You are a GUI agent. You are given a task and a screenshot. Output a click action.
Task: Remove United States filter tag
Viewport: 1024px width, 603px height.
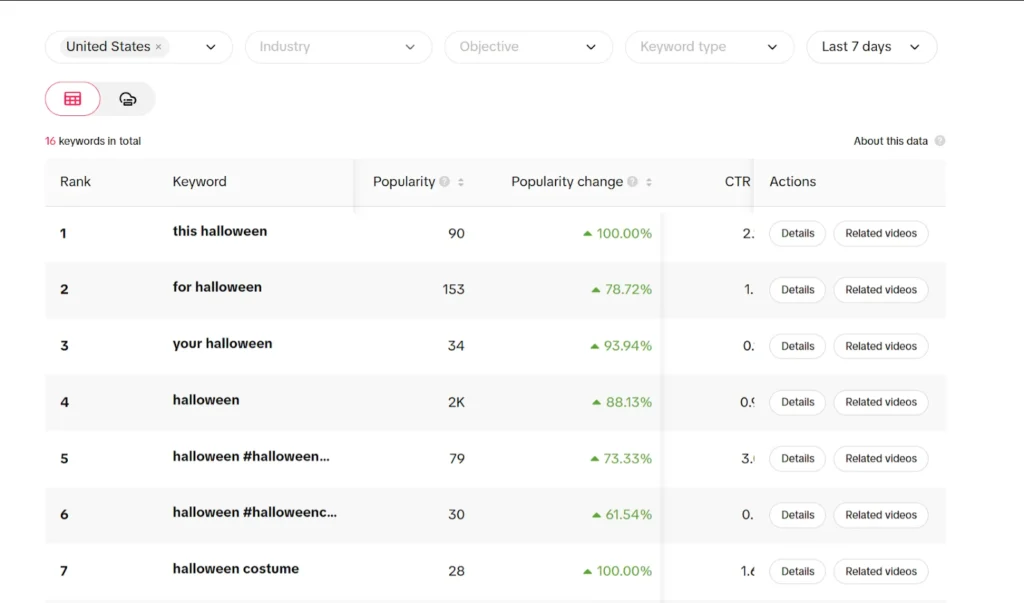point(158,47)
